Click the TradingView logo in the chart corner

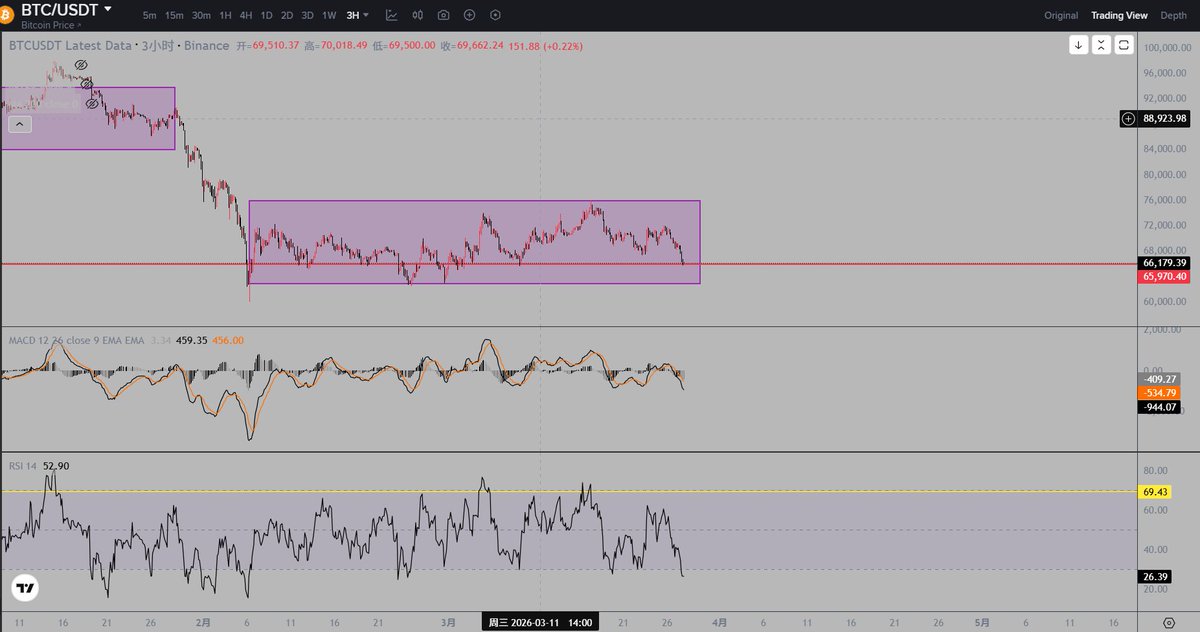tap(25, 589)
